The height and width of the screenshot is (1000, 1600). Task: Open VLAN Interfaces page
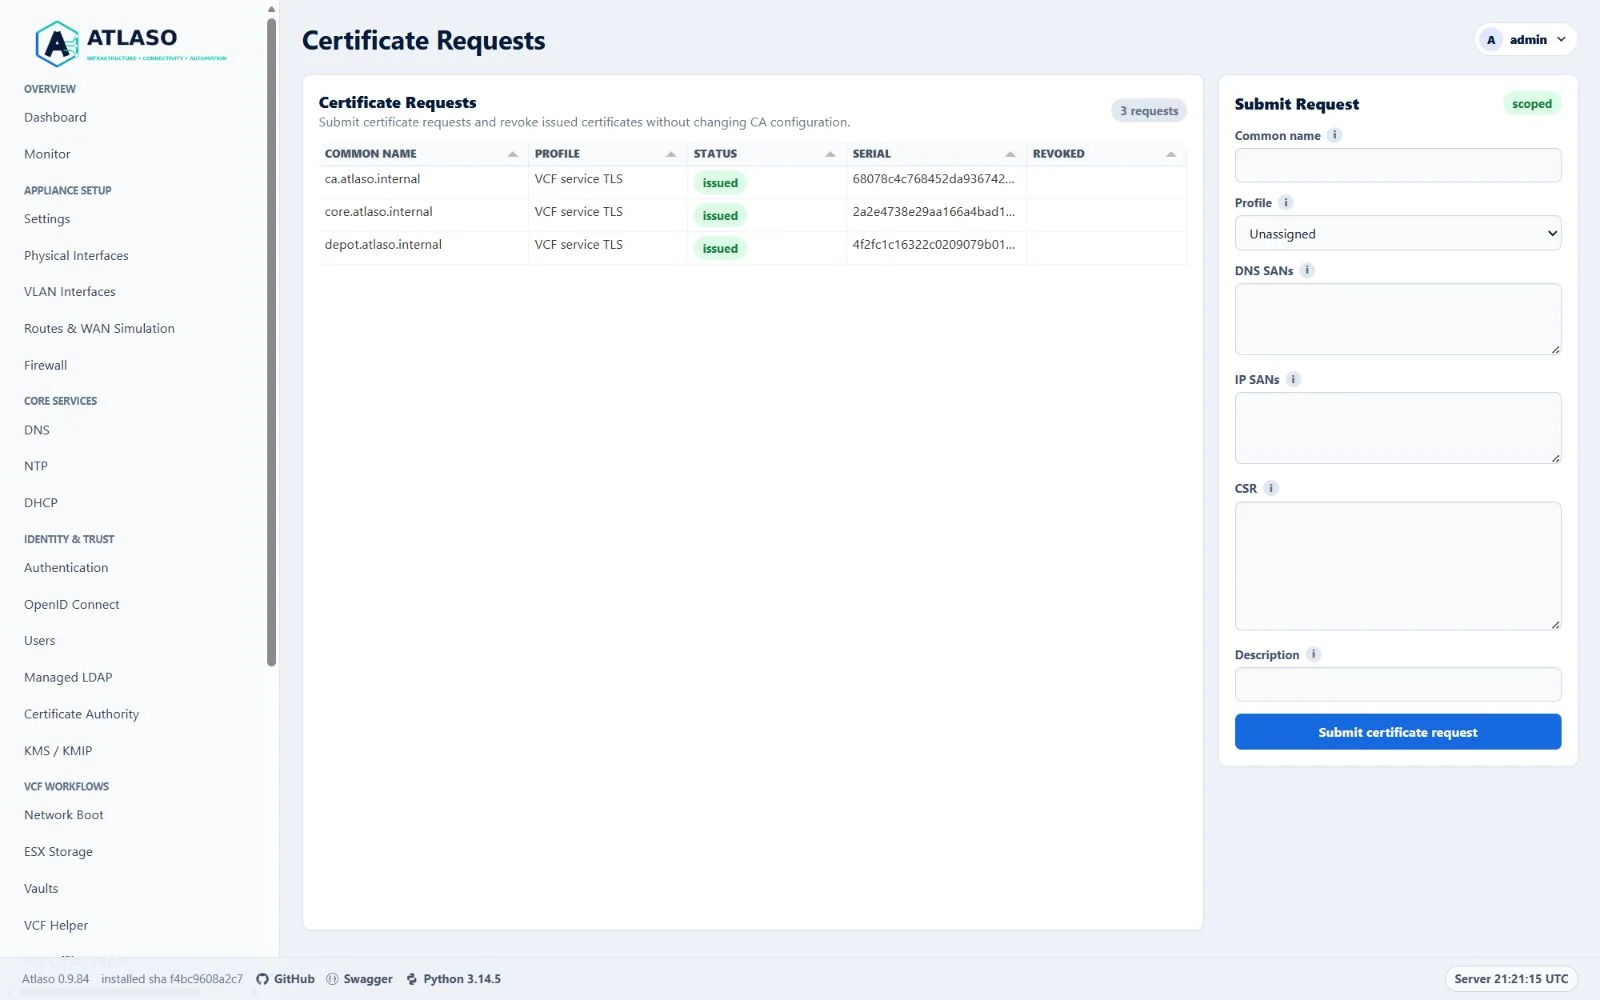coord(70,292)
